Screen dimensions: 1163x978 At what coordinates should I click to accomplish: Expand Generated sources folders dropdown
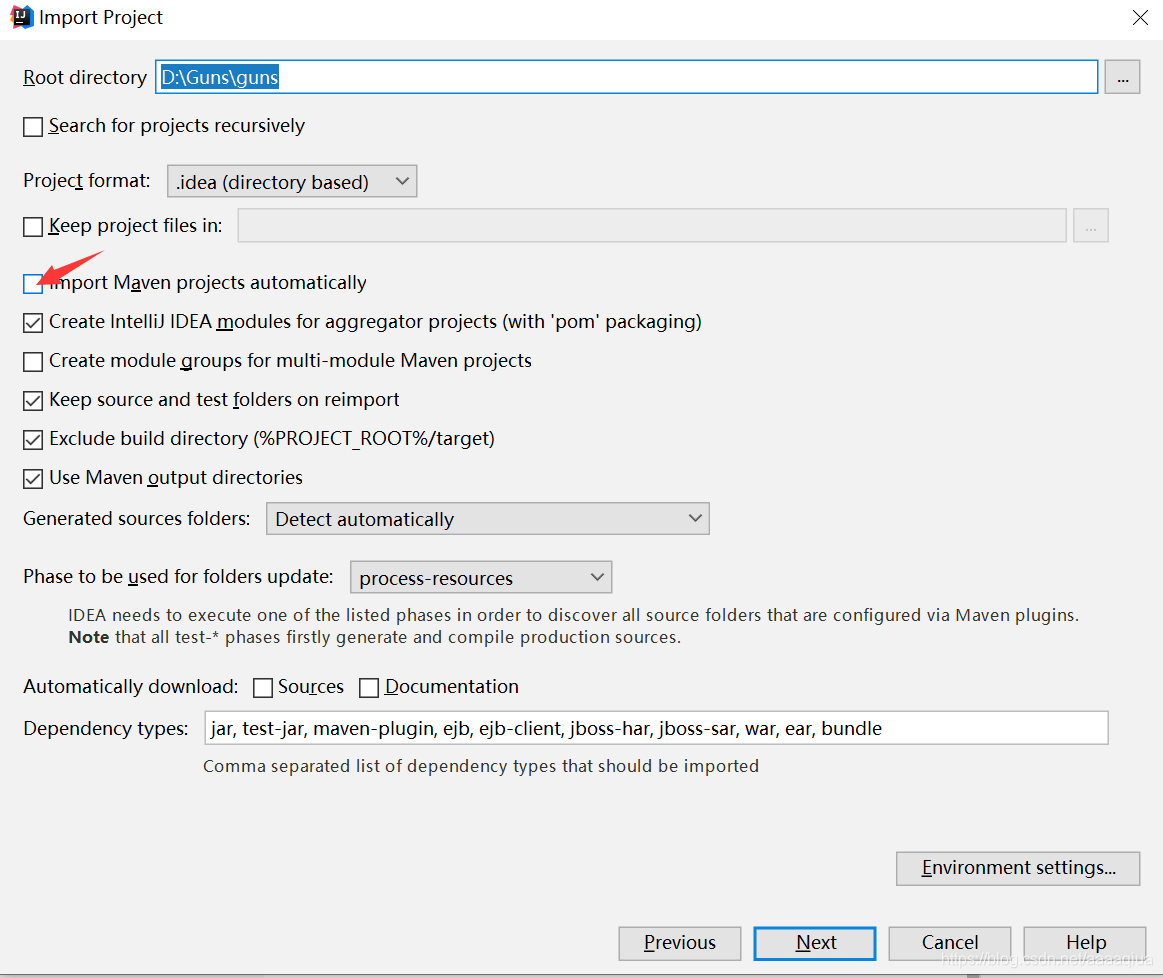coord(488,519)
